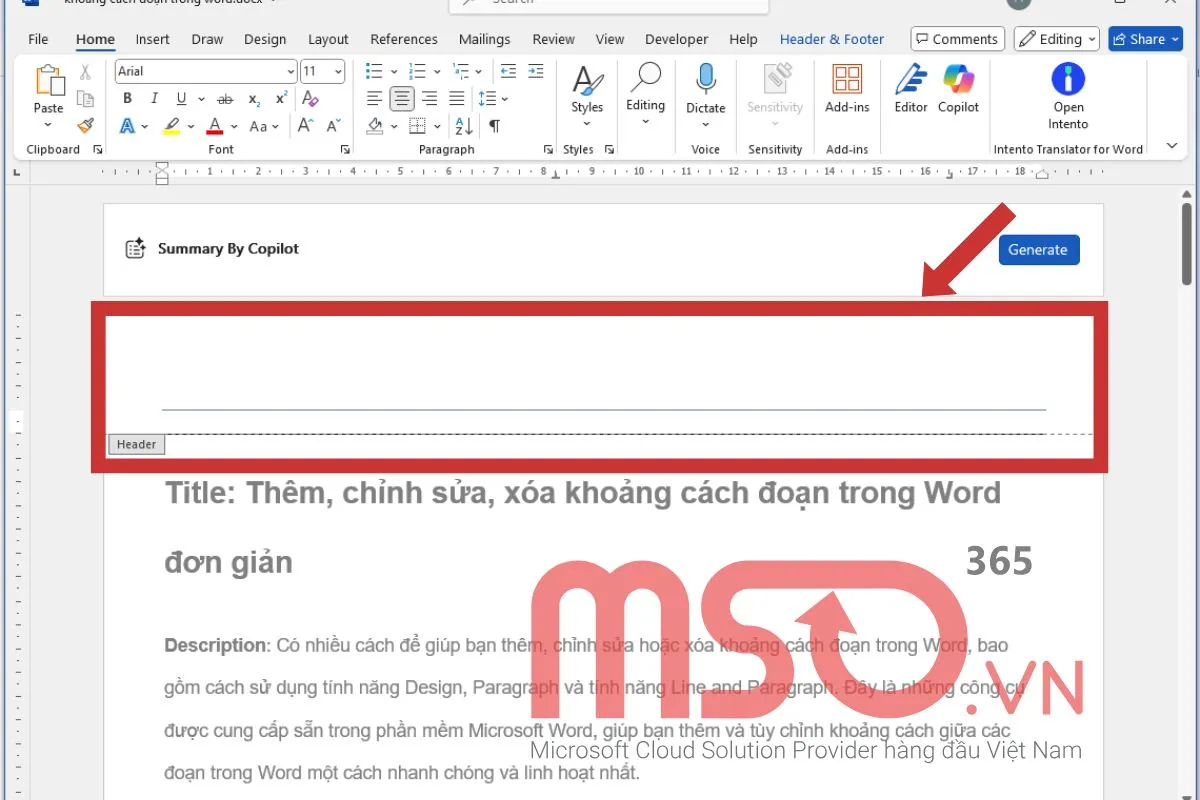Click the blue Generate summary button

1038,250
